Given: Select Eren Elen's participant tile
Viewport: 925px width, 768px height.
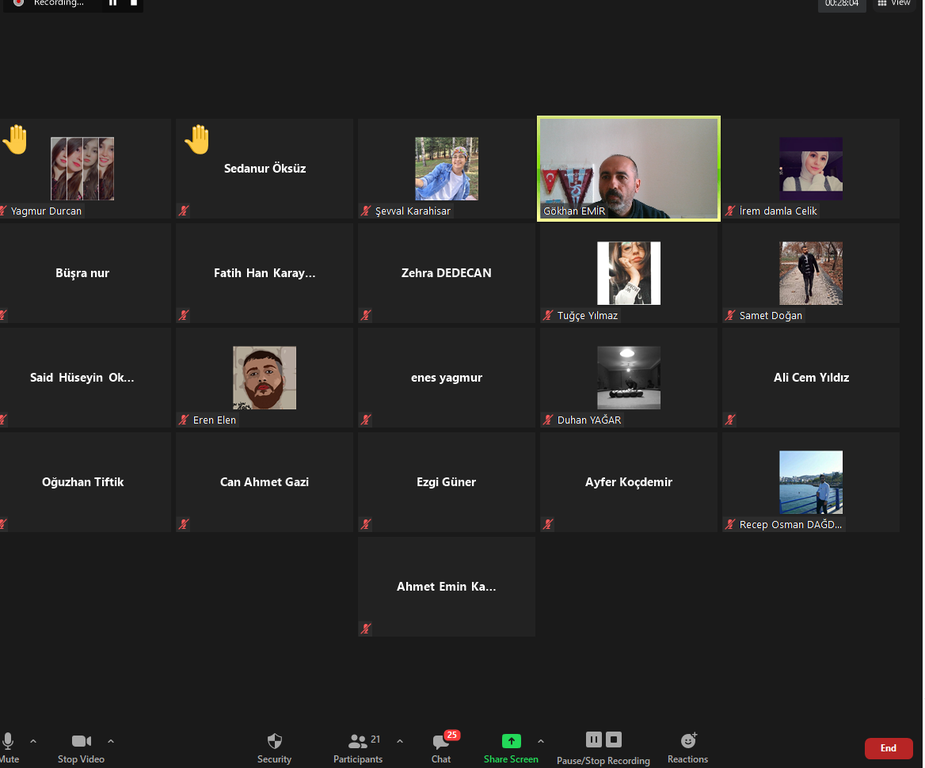Looking at the screenshot, I should pyautogui.click(x=264, y=378).
